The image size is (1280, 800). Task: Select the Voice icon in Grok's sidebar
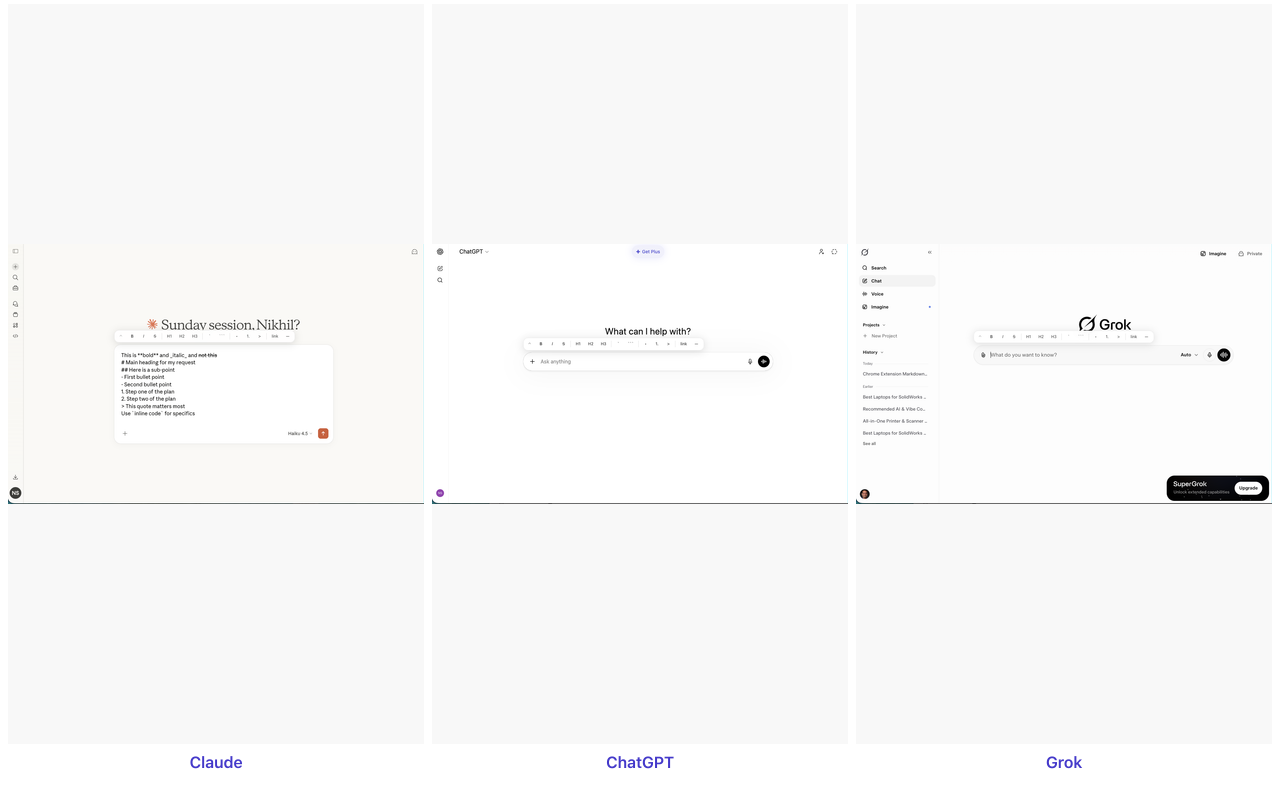pos(876,294)
